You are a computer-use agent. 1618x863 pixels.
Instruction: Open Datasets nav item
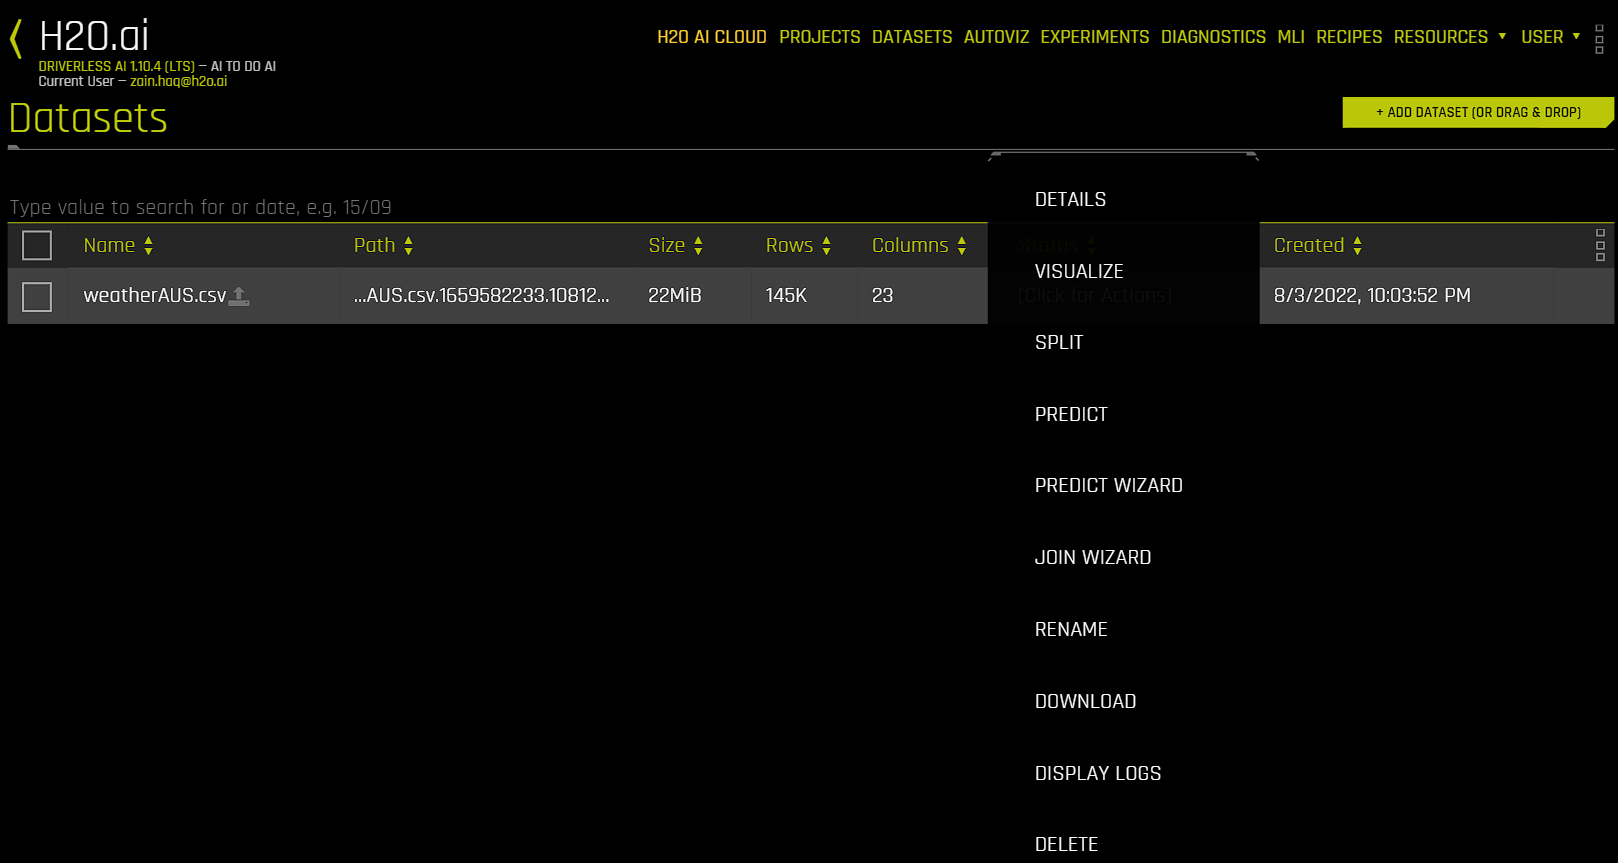912,37
